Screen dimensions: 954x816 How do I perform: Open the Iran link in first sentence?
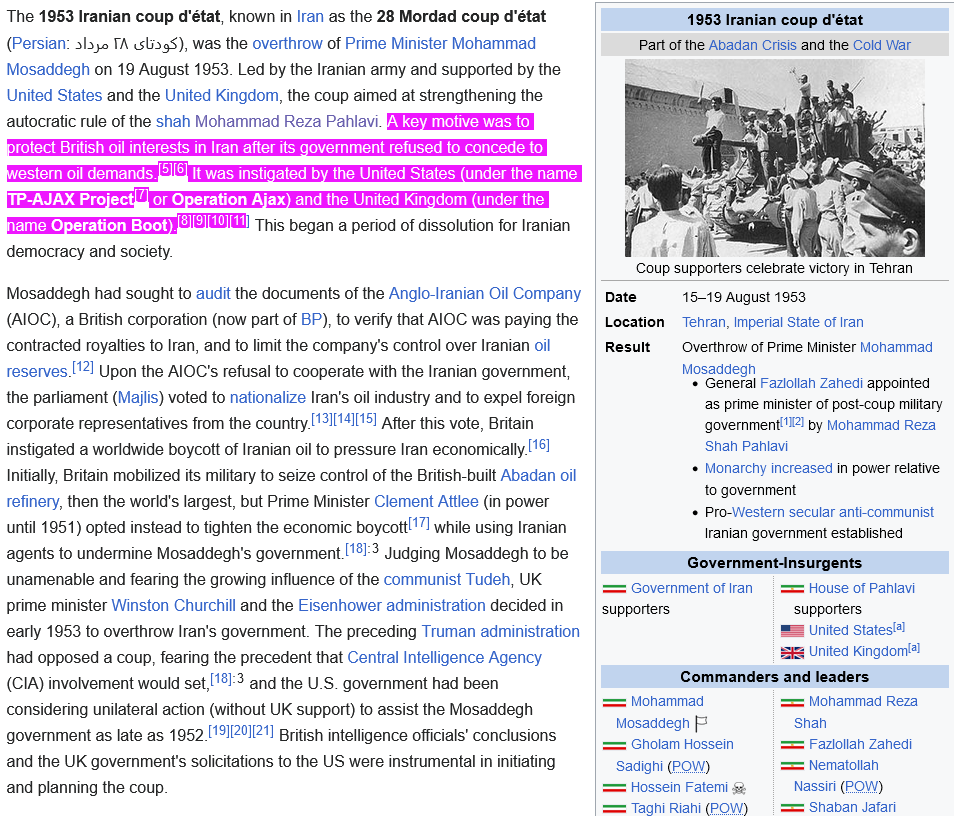coord(310,16)
